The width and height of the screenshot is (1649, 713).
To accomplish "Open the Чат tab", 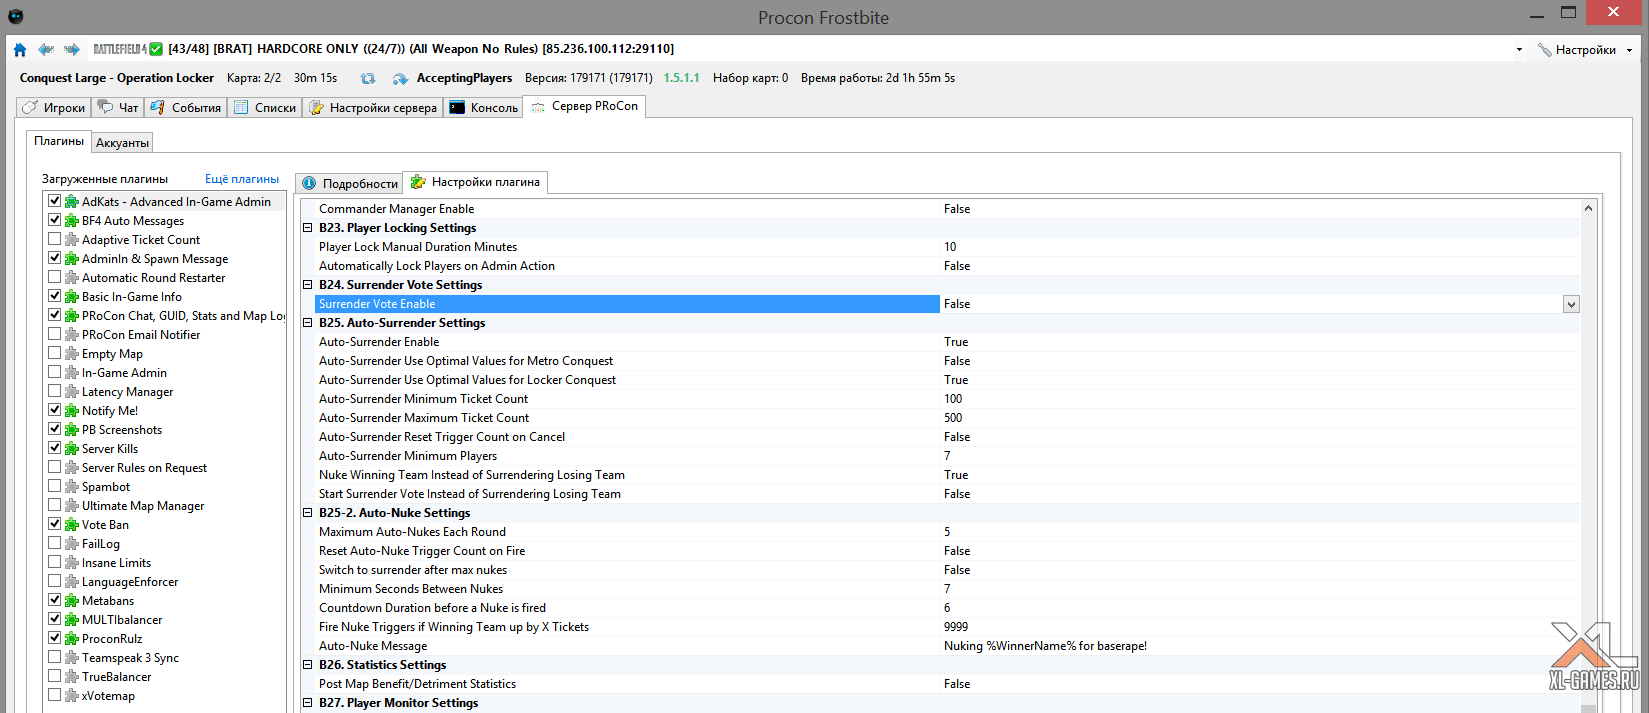I will click(118, 107).
